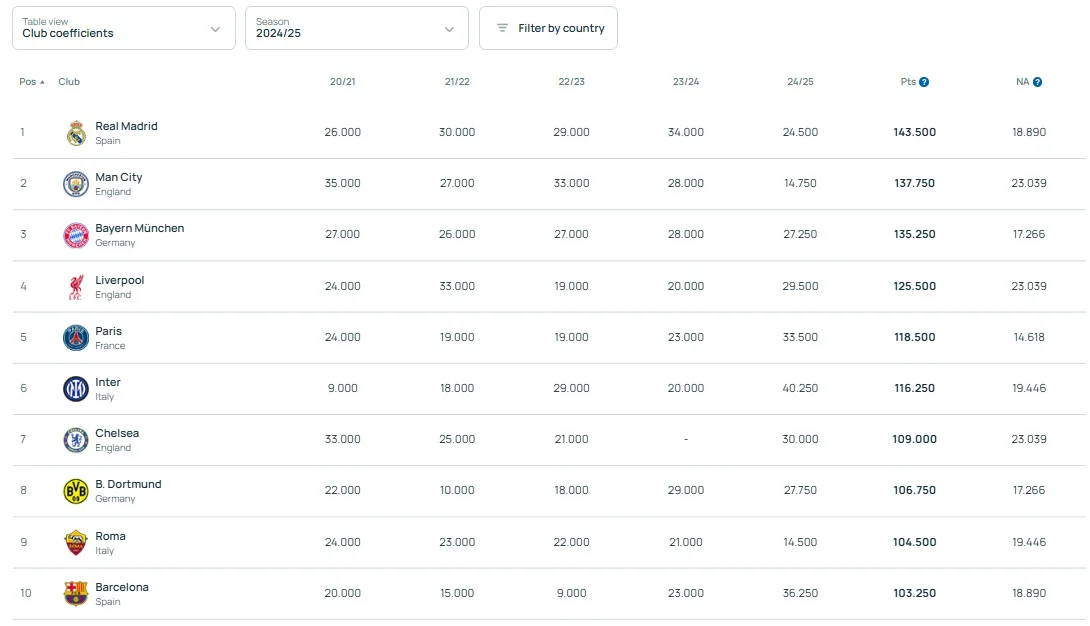Open NA column help tooltip icon
1090x626 pixels.
pos(1037,82)
